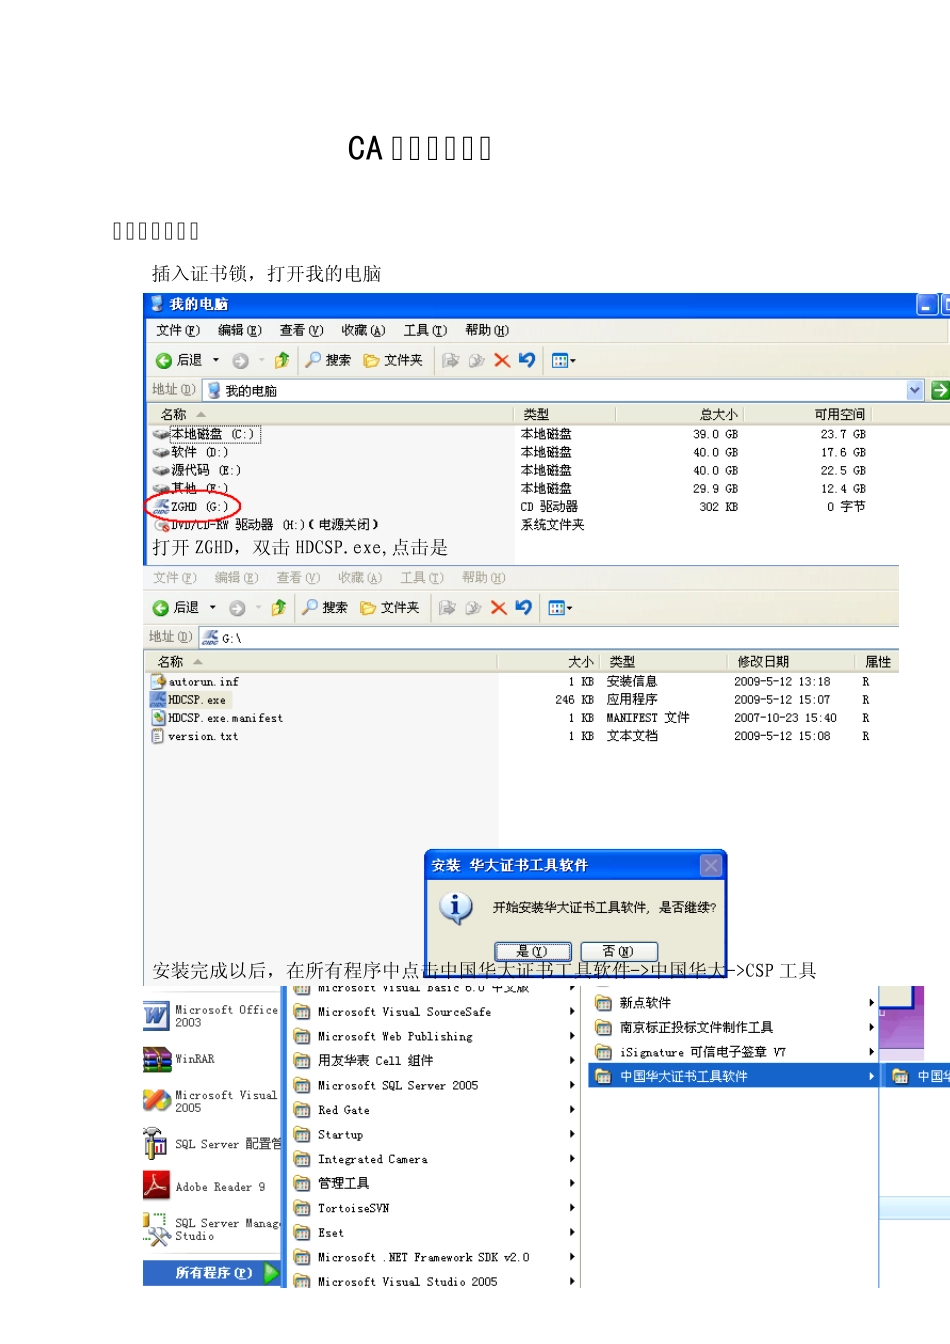
Task: Click 是(Y) button in install dialog
Action: (533, 951)
